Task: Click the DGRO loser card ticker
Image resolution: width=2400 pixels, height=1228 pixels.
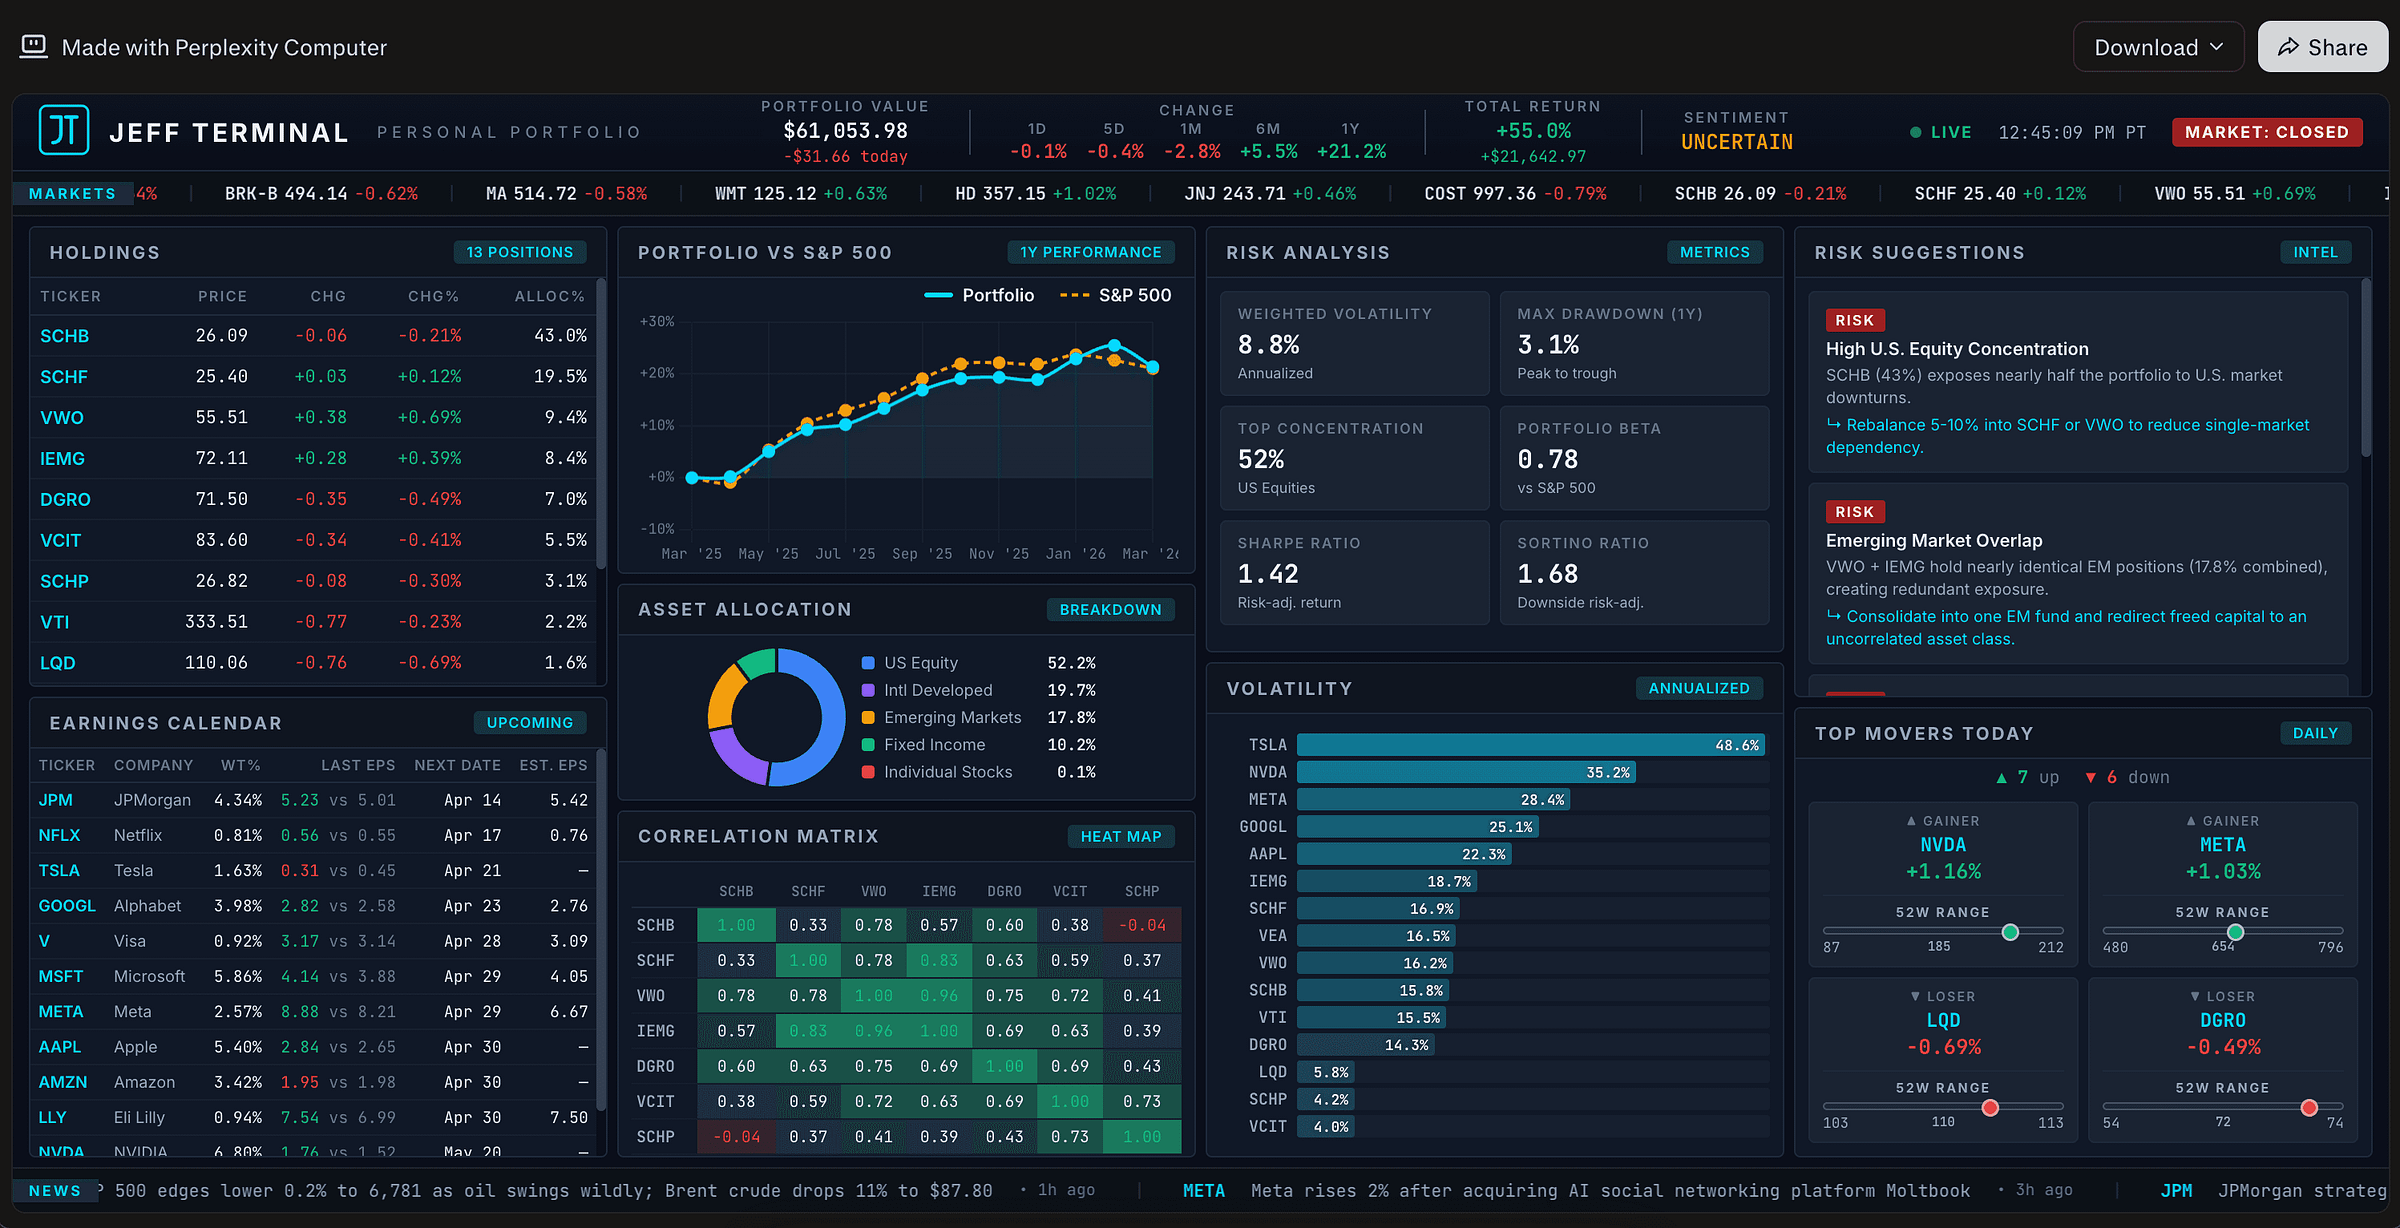Action: [x=2222, y=1020]
